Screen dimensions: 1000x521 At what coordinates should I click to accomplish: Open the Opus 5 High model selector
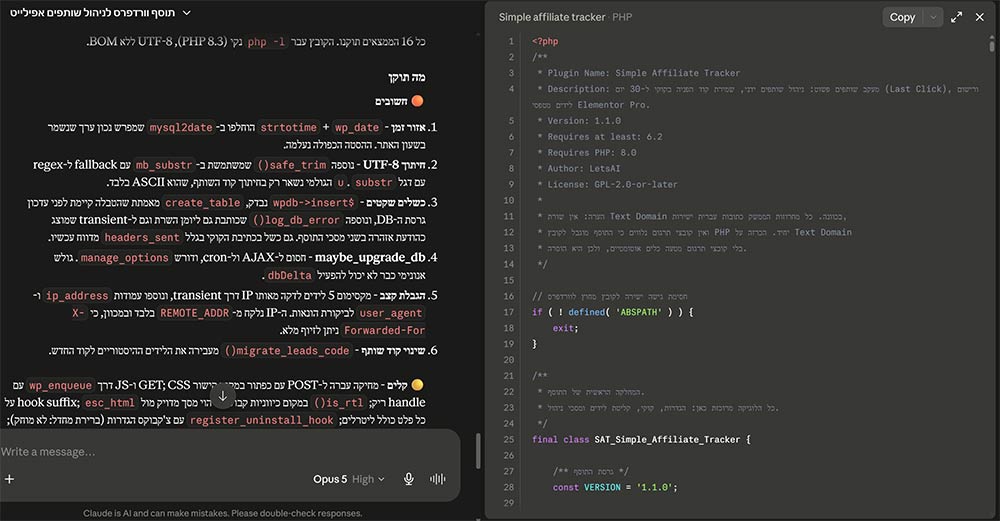[x=349, y=479]
